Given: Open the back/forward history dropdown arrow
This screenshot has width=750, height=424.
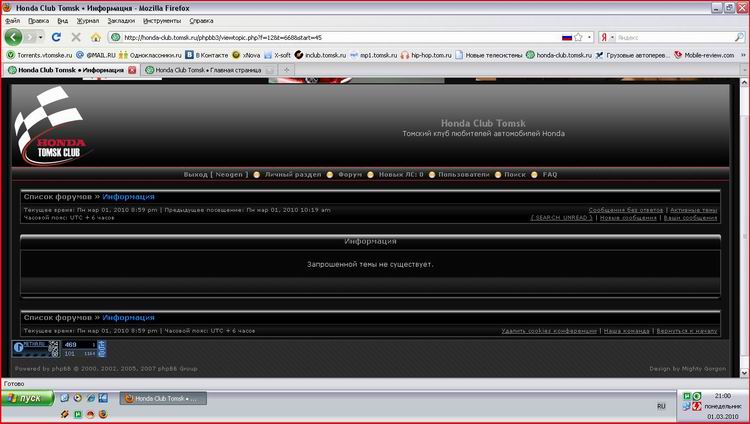Looking at the screenshot, I should click(x=41, y=37).
